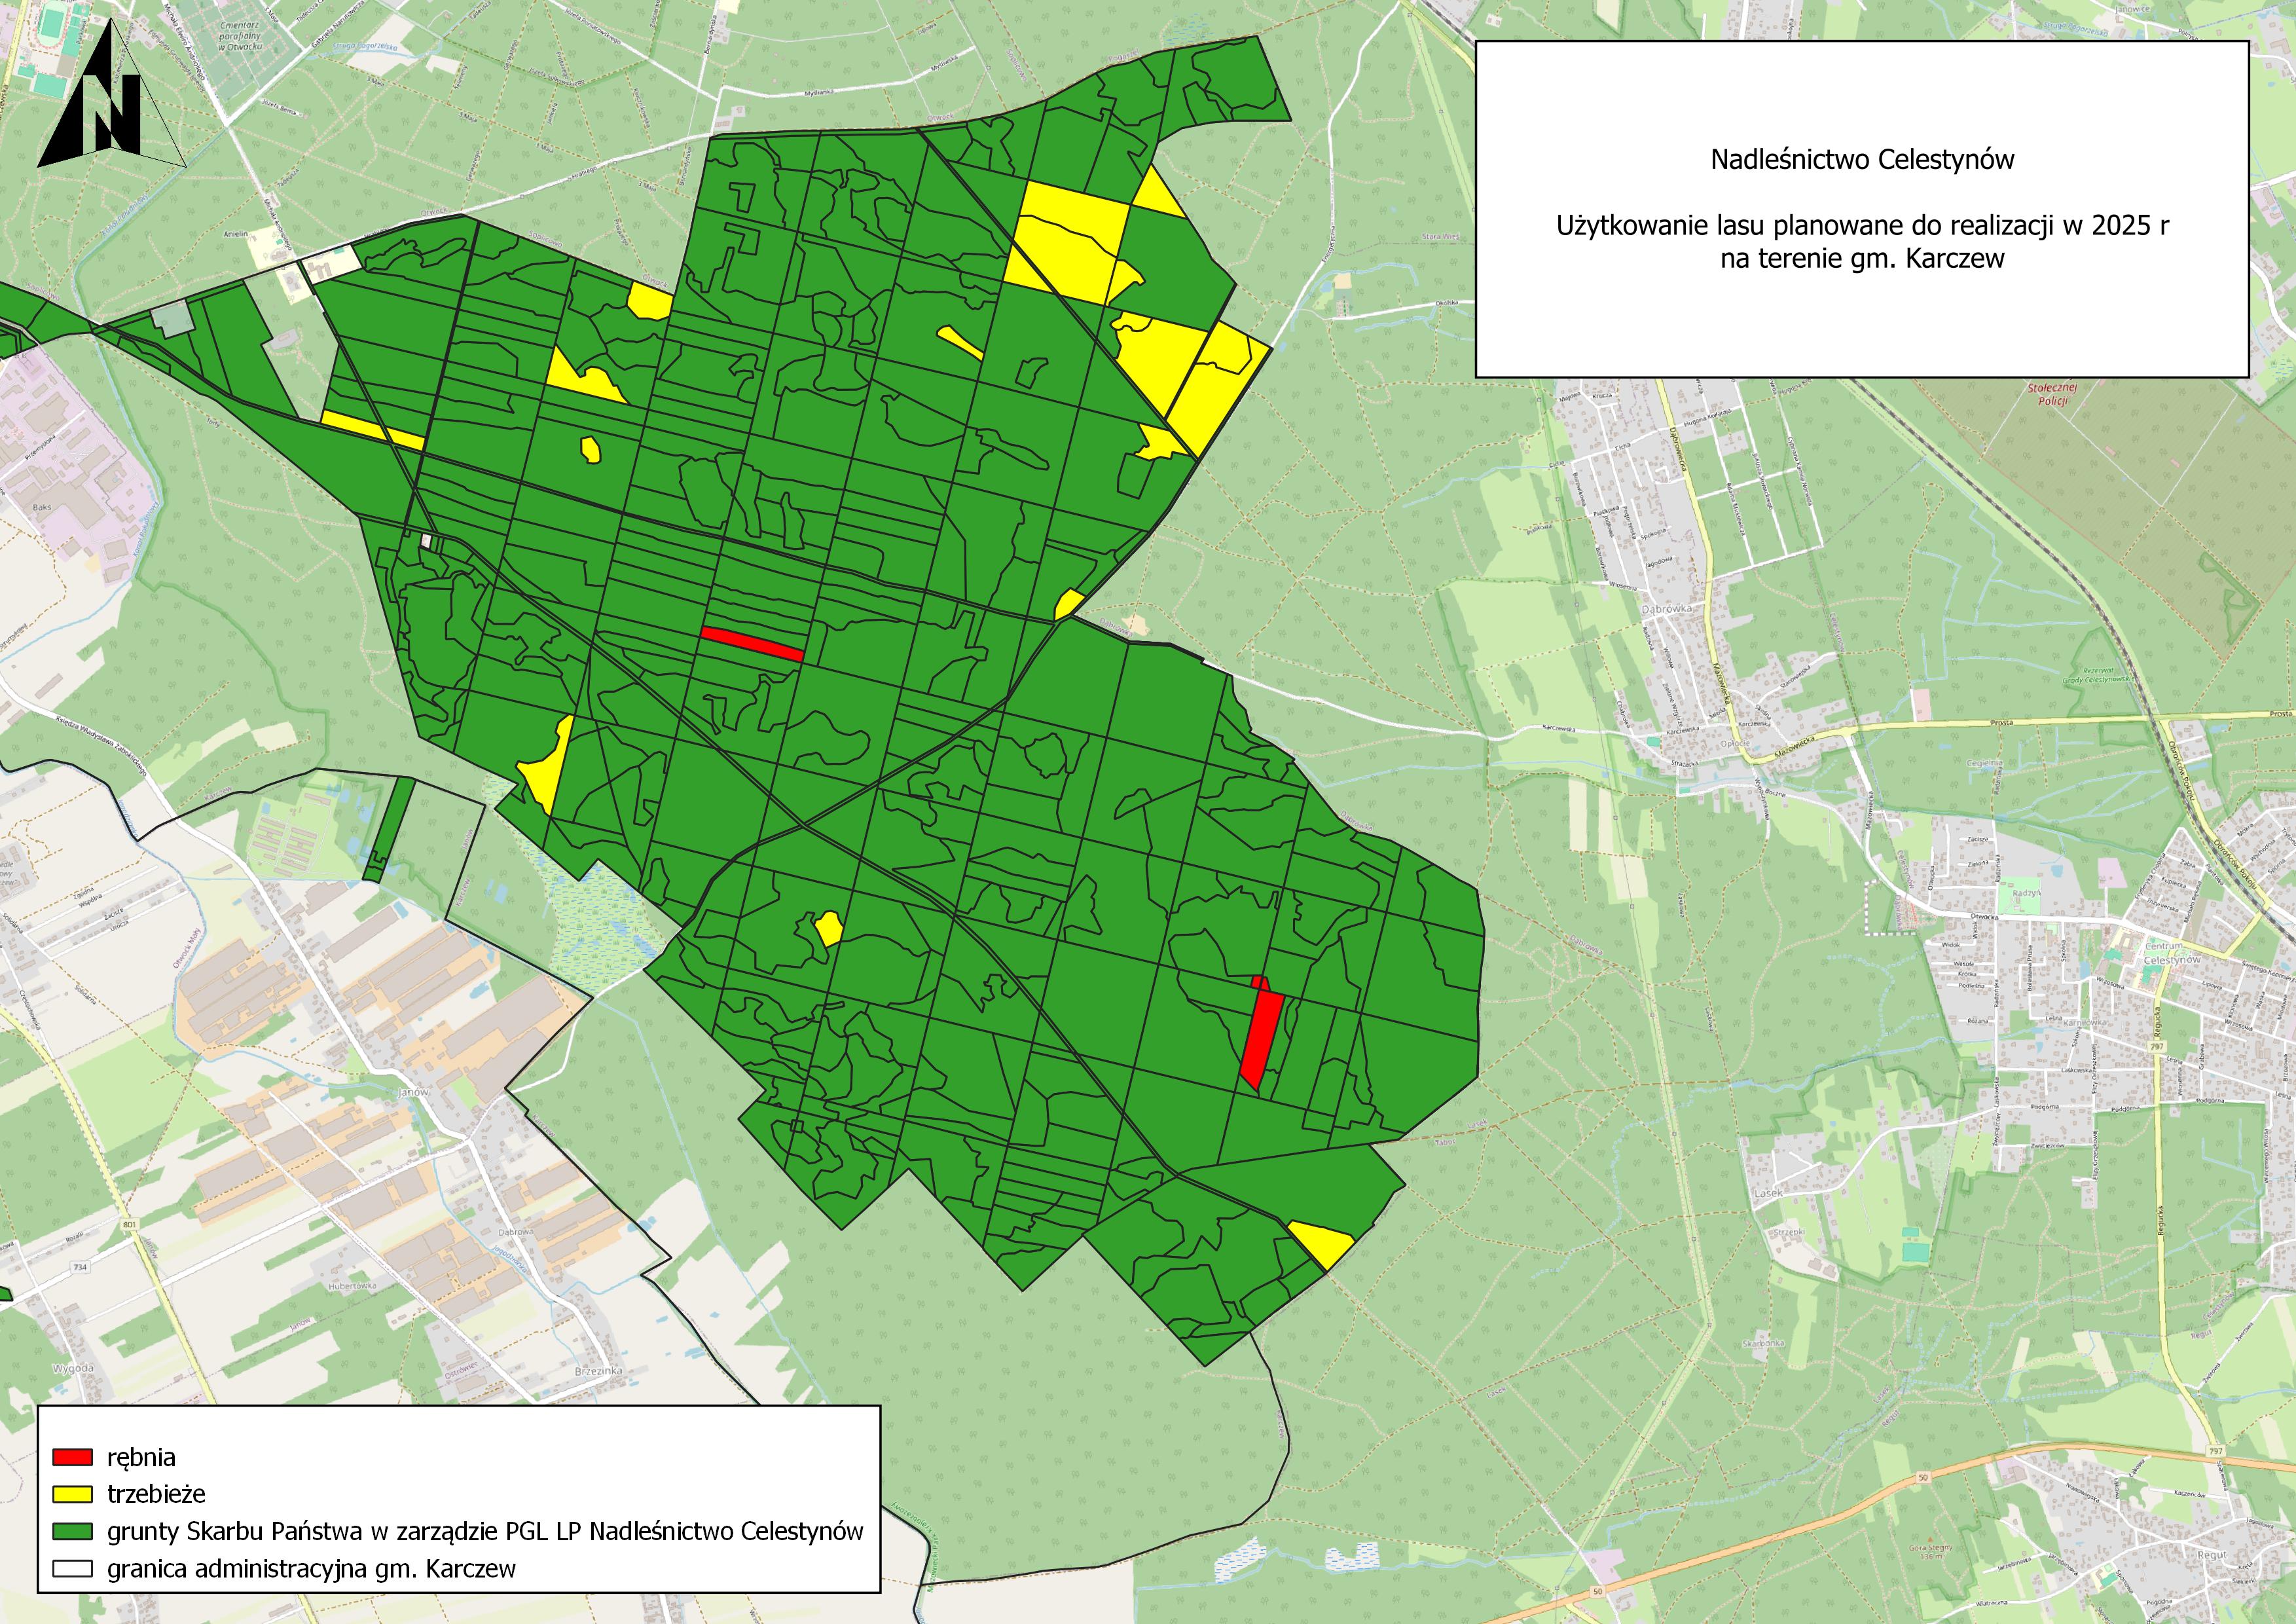Click the Janów village label

(x=412, y=1092)
